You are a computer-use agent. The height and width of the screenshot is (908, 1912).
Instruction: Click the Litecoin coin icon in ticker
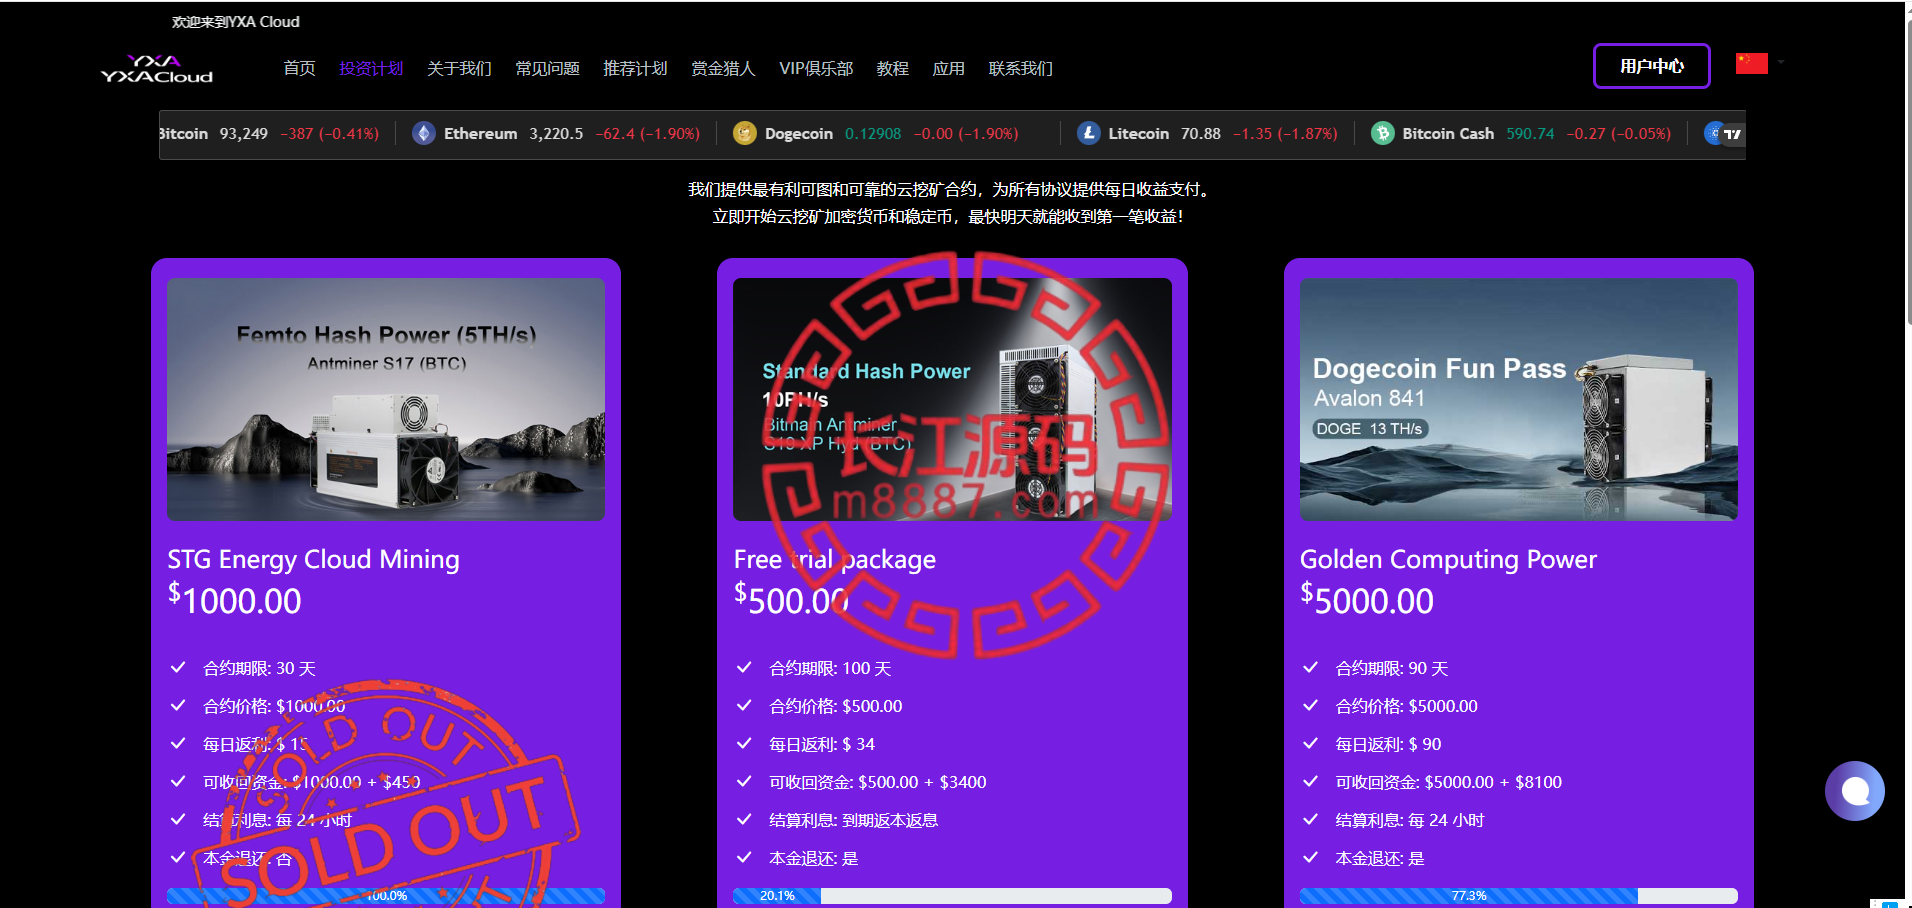pos(1088,133)
